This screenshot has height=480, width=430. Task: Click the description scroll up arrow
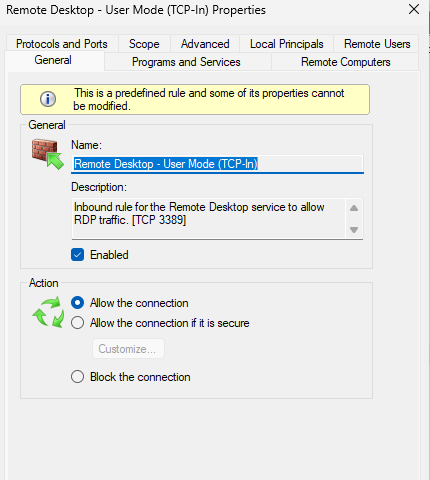[354, 209]
